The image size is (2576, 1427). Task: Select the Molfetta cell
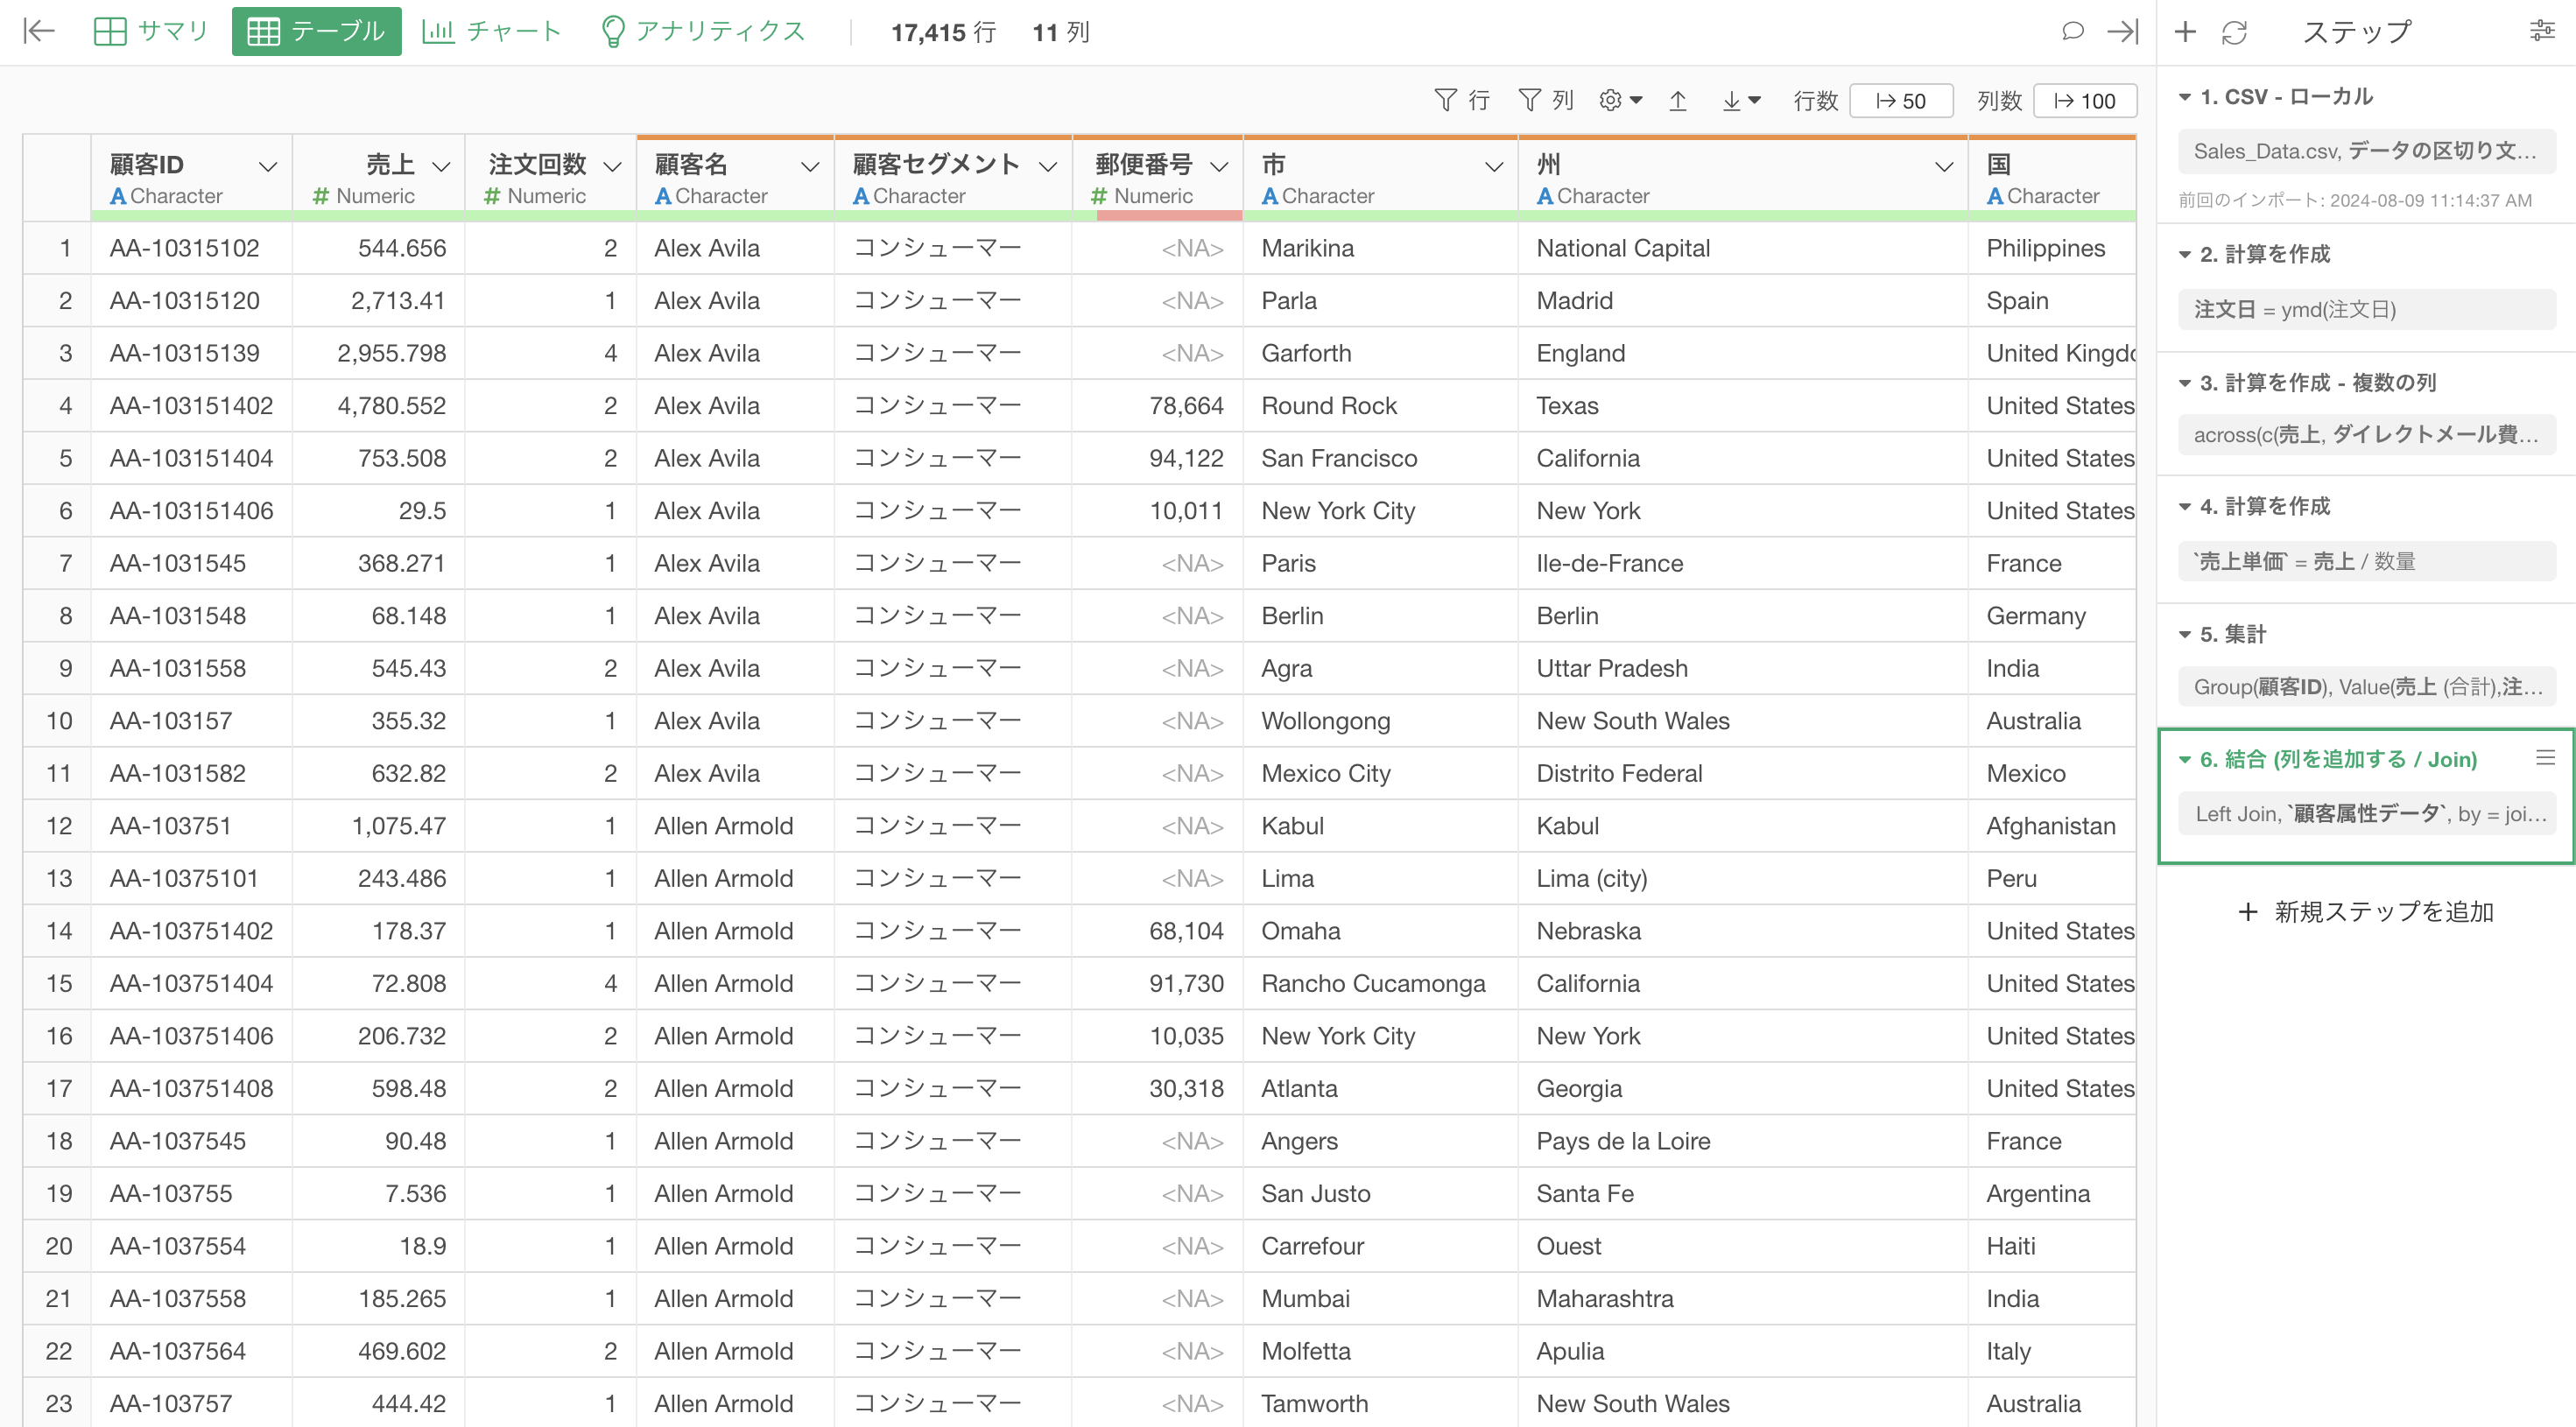coord(1380,1351)
